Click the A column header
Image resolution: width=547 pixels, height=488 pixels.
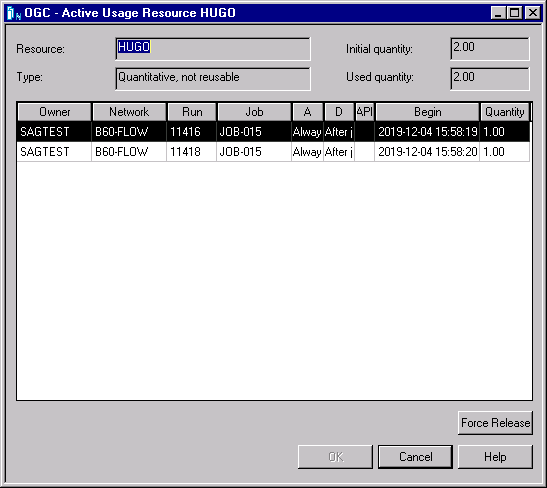pos(308,112)
